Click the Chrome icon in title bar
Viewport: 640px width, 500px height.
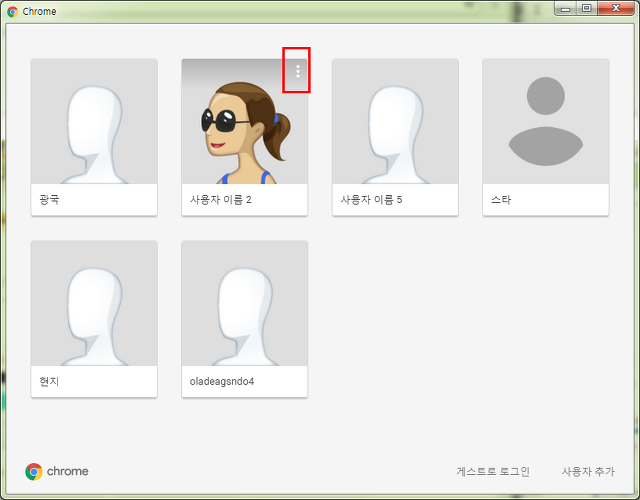[13, 11]
